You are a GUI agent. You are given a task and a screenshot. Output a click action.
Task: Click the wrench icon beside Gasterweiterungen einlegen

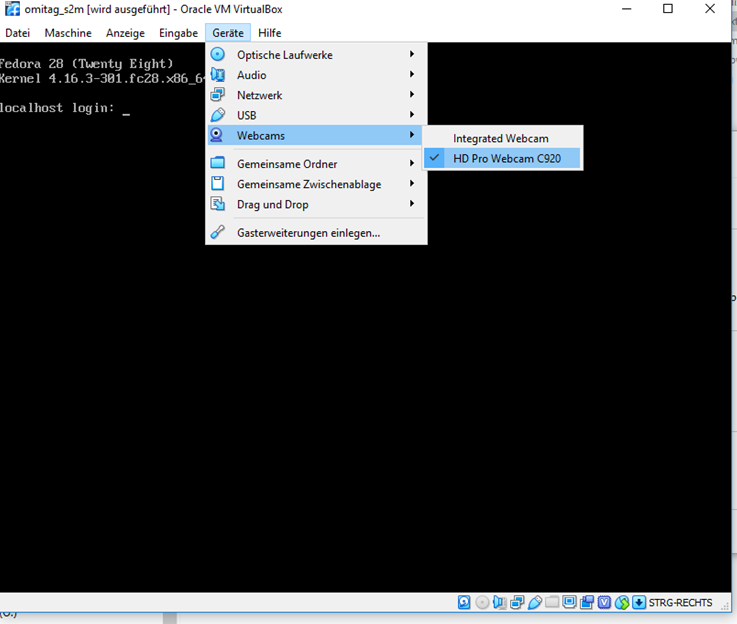pos(217,233)
